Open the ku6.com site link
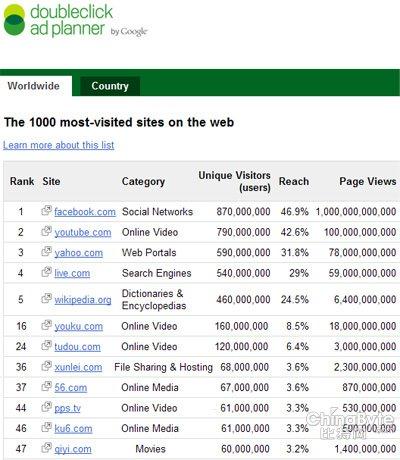This screenshot has height=460, width=400. click(x=73, y=429)
